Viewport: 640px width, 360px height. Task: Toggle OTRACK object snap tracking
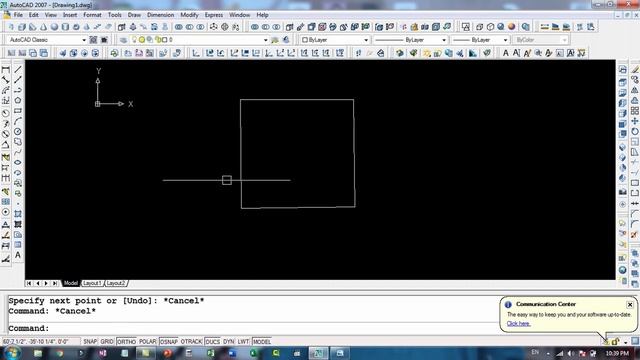click(x=191, y=342)
